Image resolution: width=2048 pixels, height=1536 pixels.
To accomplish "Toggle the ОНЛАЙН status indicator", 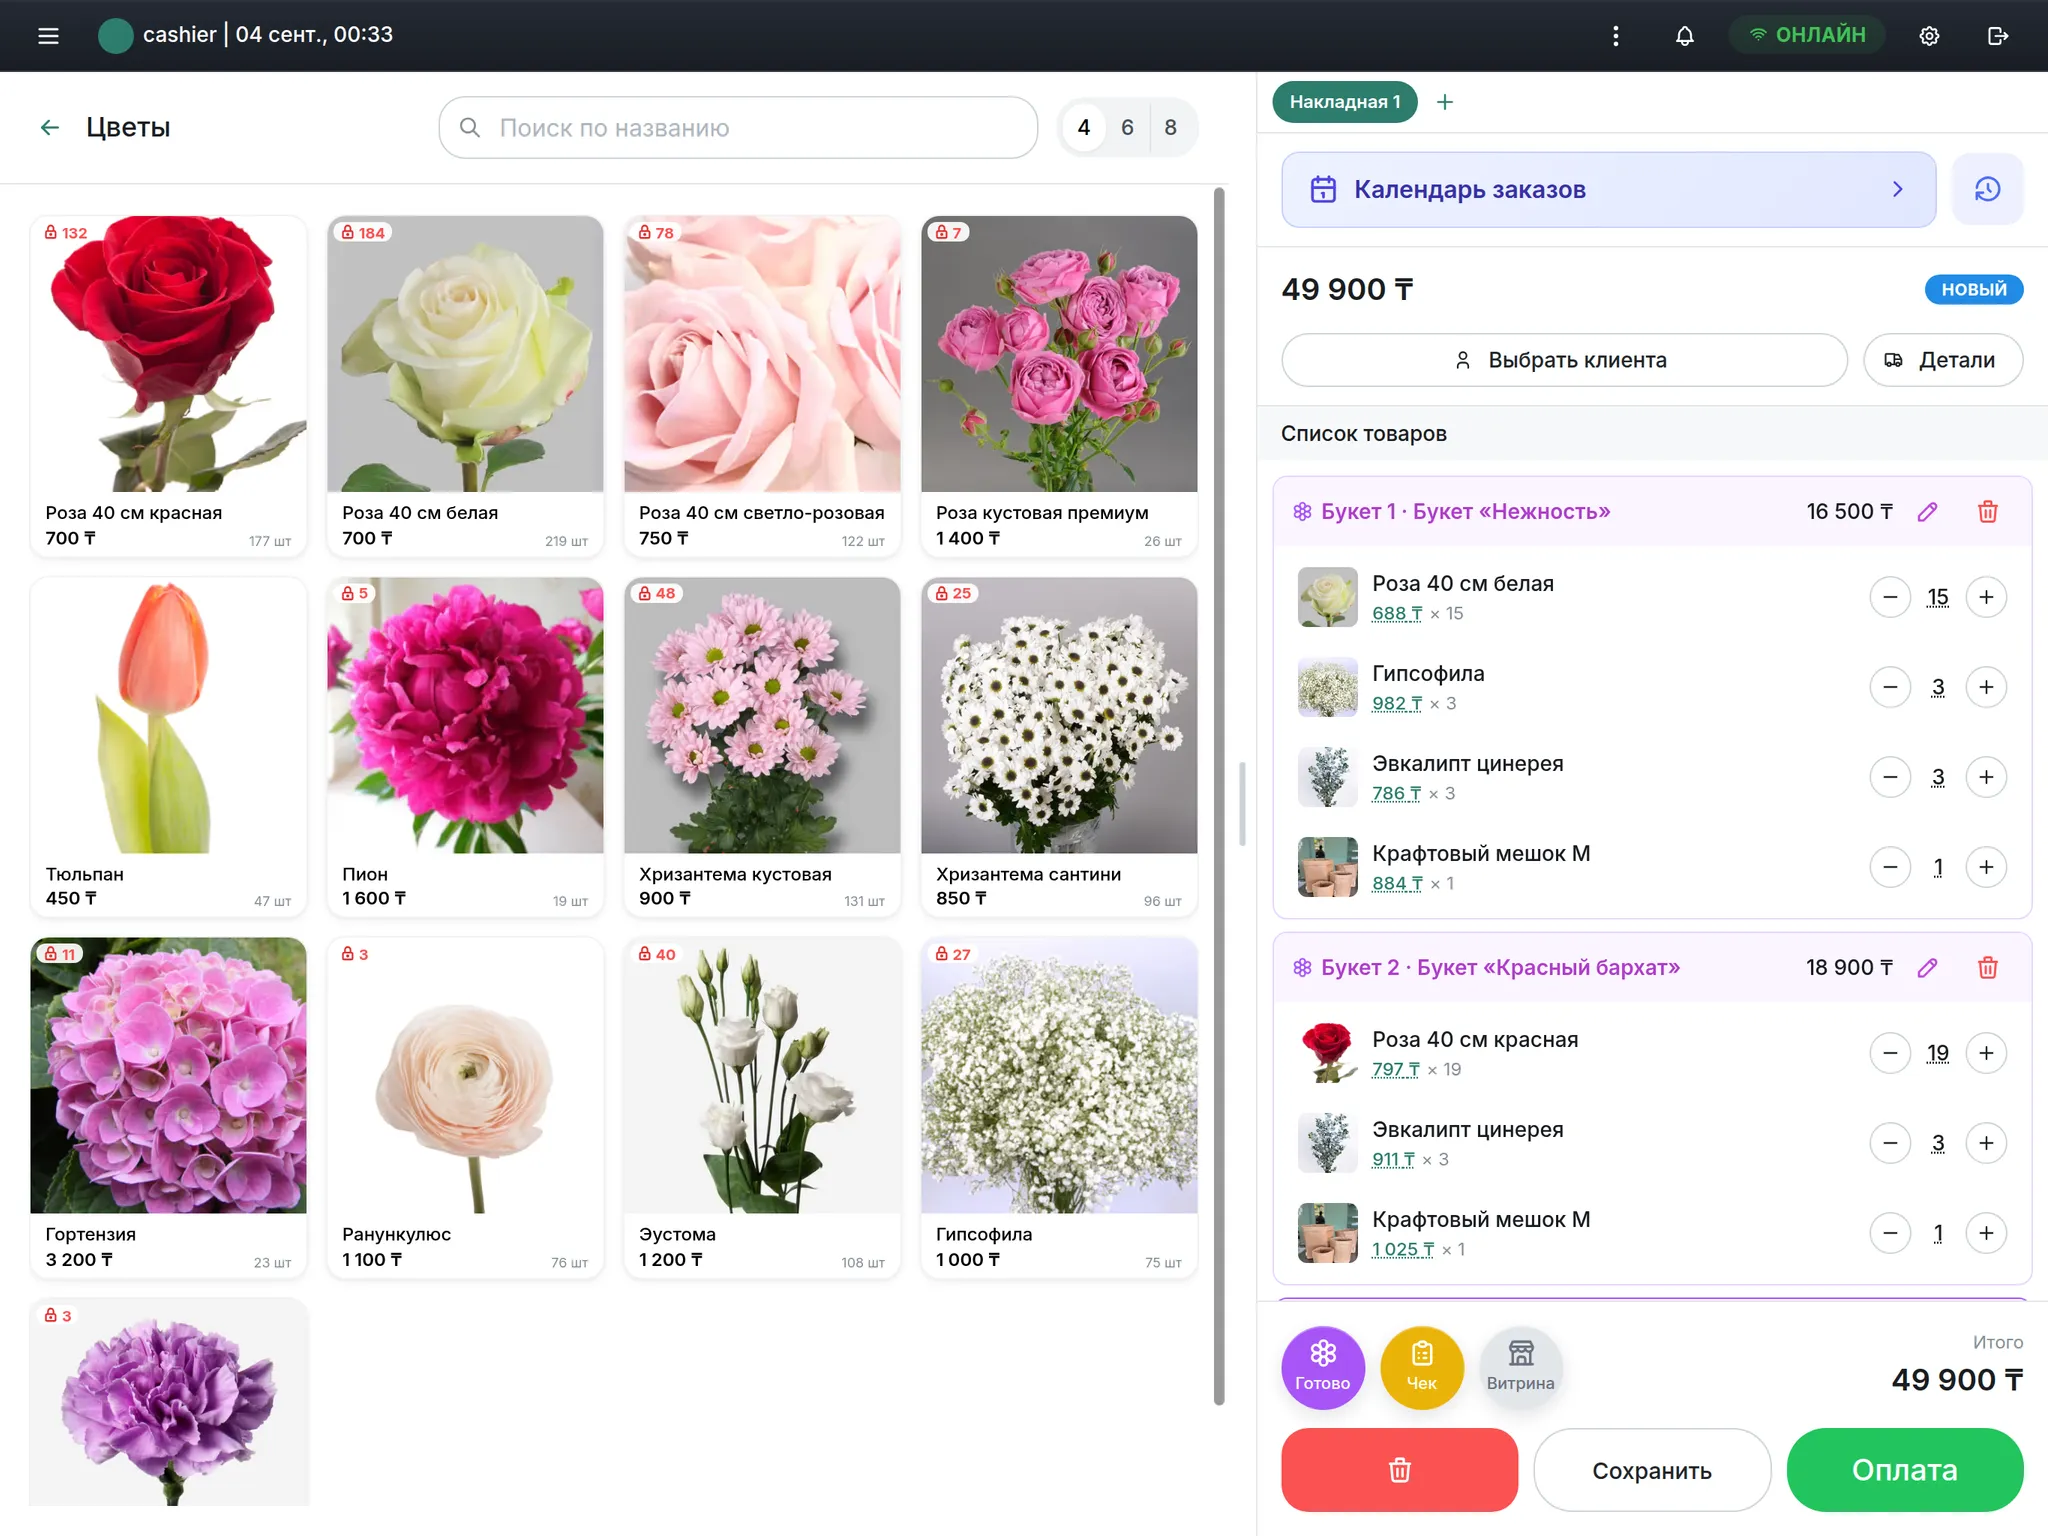I will tap(1808, 35).
